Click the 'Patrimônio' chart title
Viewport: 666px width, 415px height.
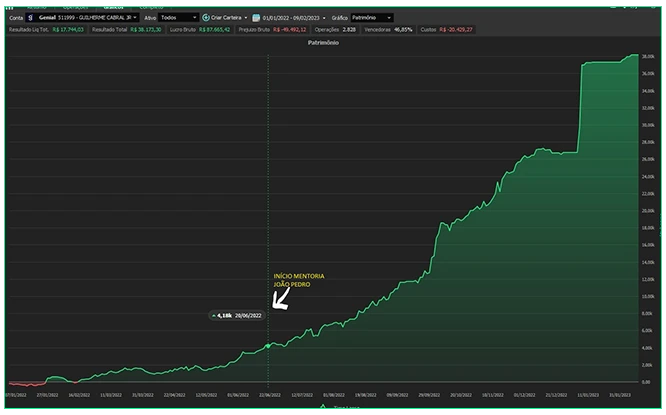pyautogui.click(x=323, y=43)
